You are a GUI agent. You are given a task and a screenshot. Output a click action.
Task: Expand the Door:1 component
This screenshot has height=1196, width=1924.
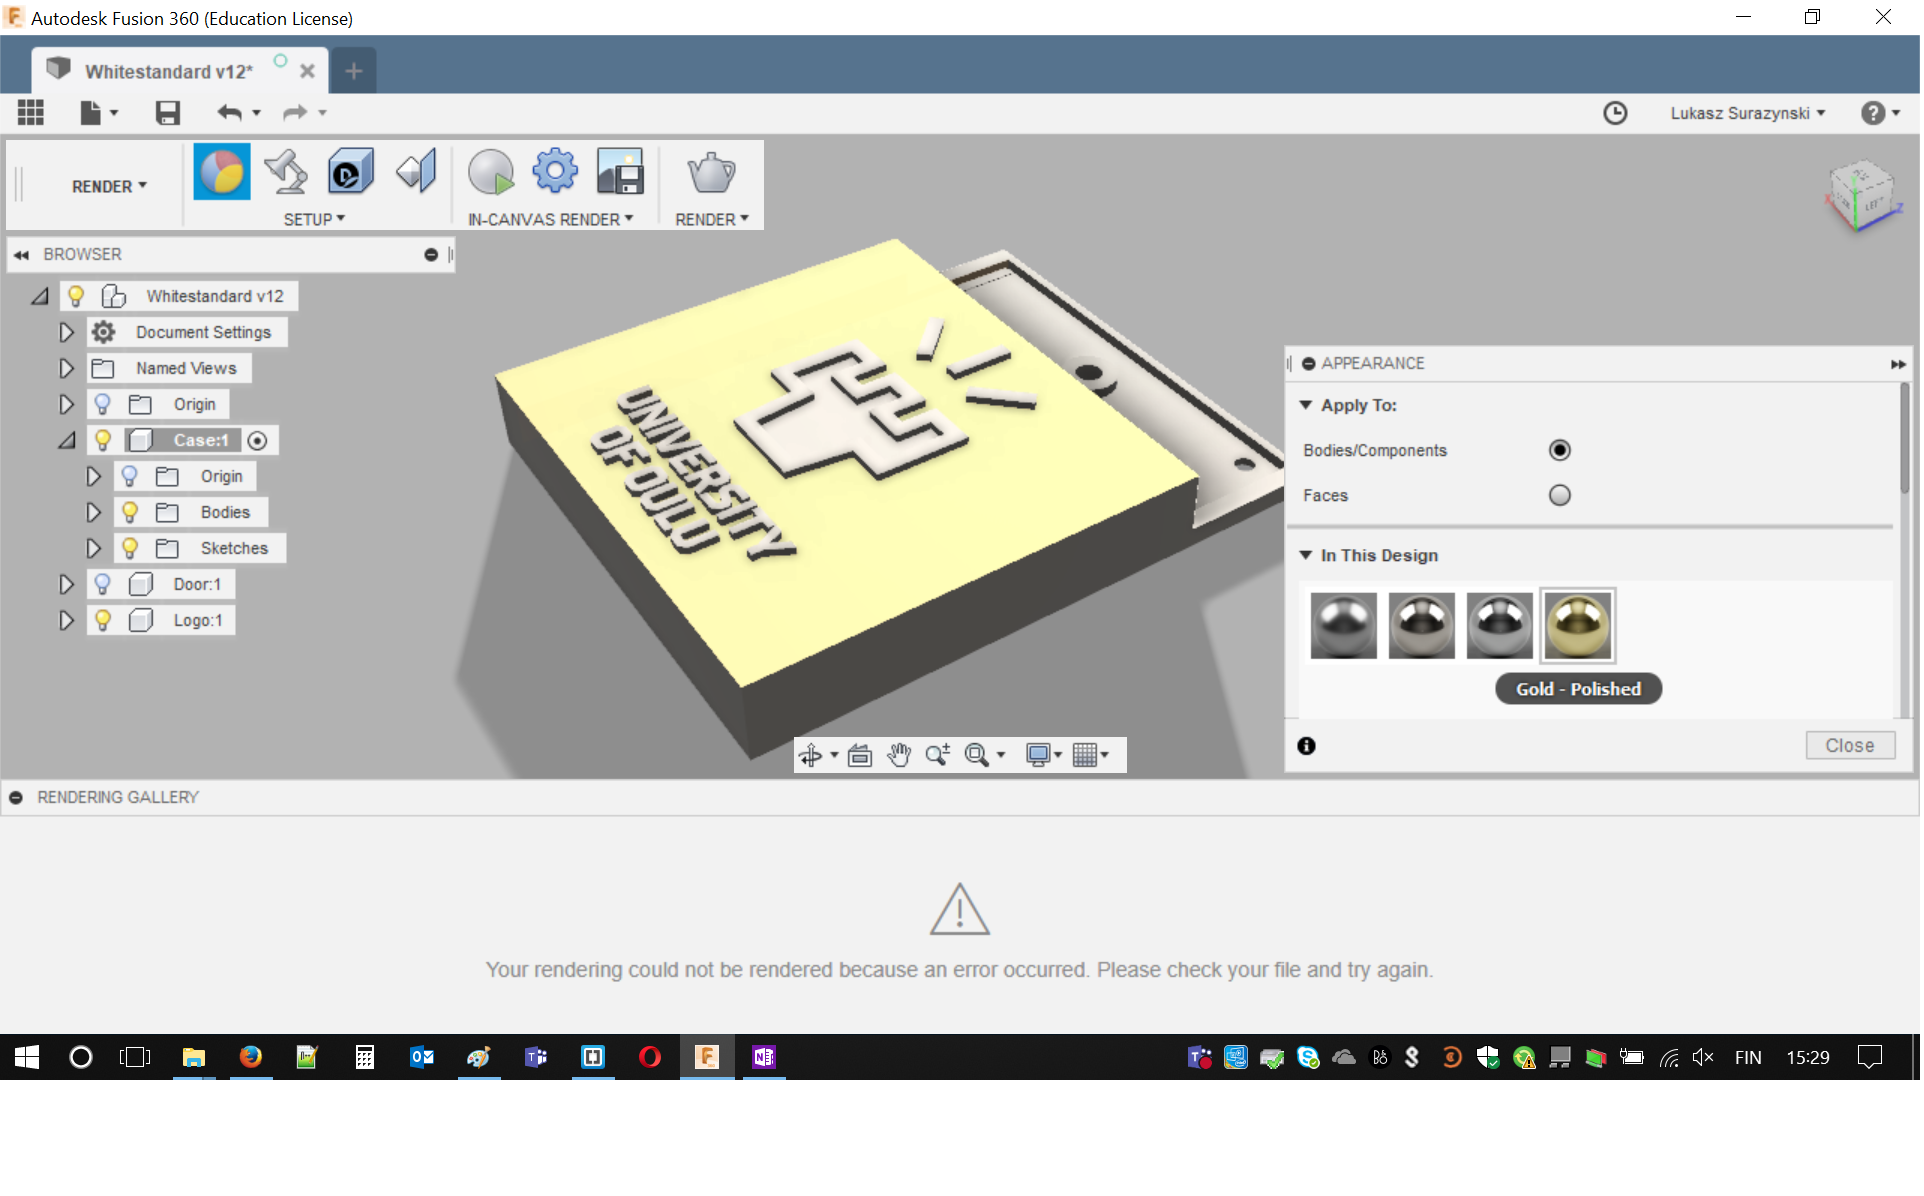66,585
